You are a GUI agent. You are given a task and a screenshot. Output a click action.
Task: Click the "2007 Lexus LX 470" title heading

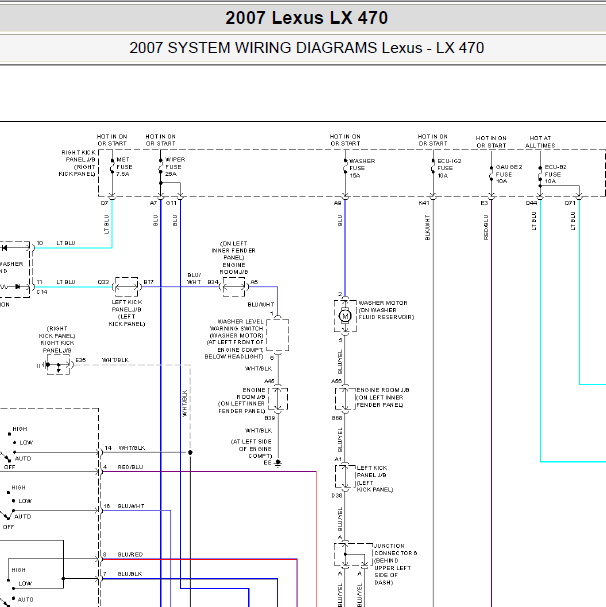[x=306, y=18]
